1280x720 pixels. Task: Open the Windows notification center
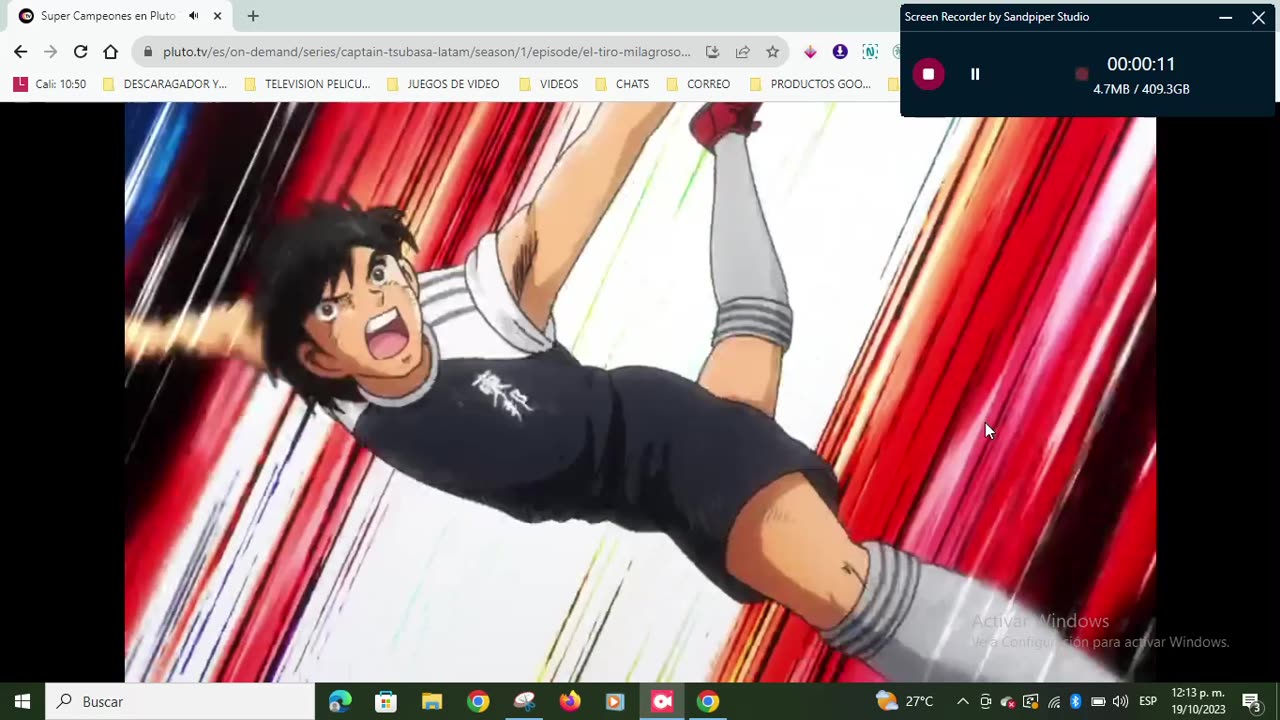click(x=1251, y=702)
